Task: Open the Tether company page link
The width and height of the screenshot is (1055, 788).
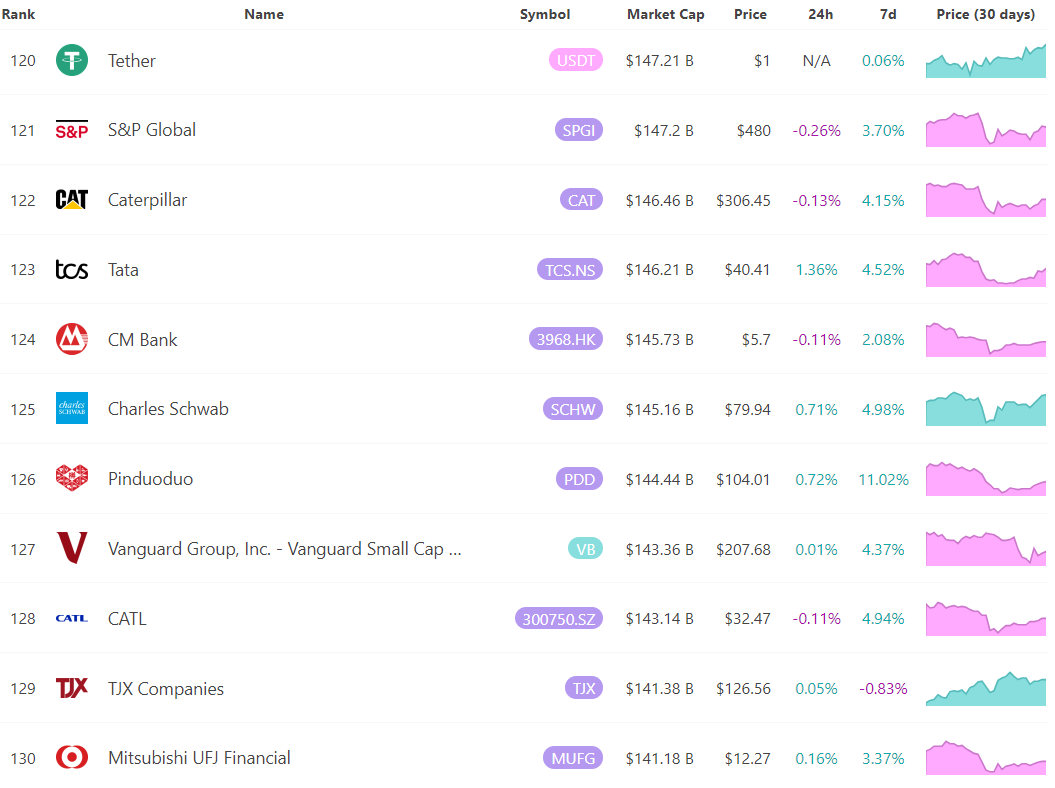Action: 131,60
